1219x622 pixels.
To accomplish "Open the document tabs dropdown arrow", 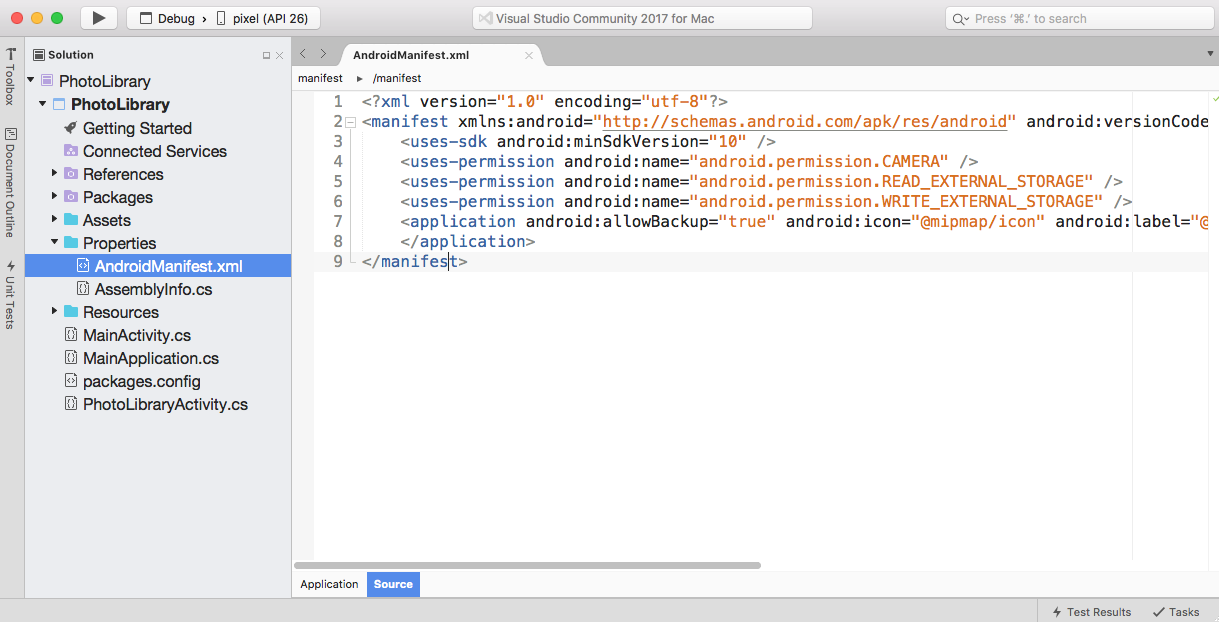I will coord(1209,54).
